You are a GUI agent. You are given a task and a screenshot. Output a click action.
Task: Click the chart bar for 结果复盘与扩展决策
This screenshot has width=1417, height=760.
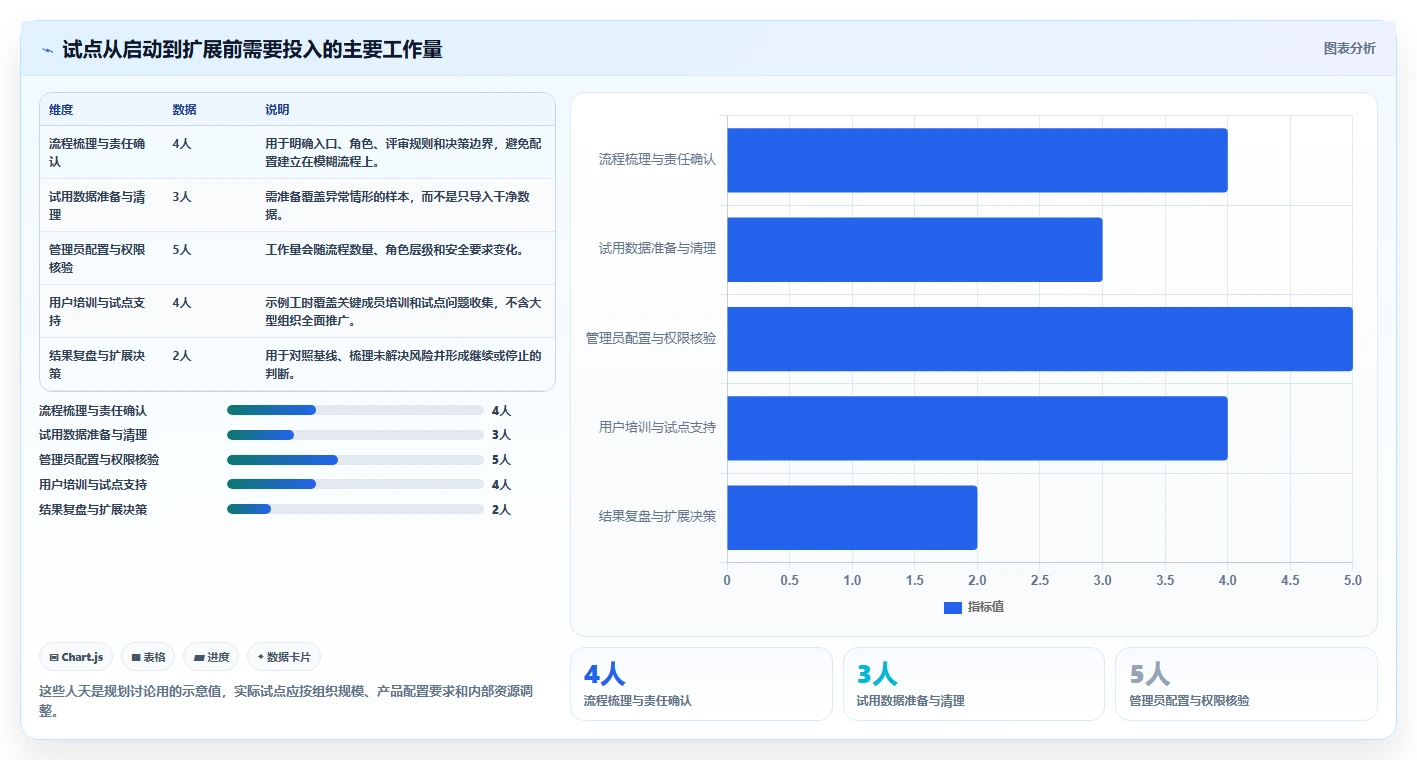pos(852,517)
